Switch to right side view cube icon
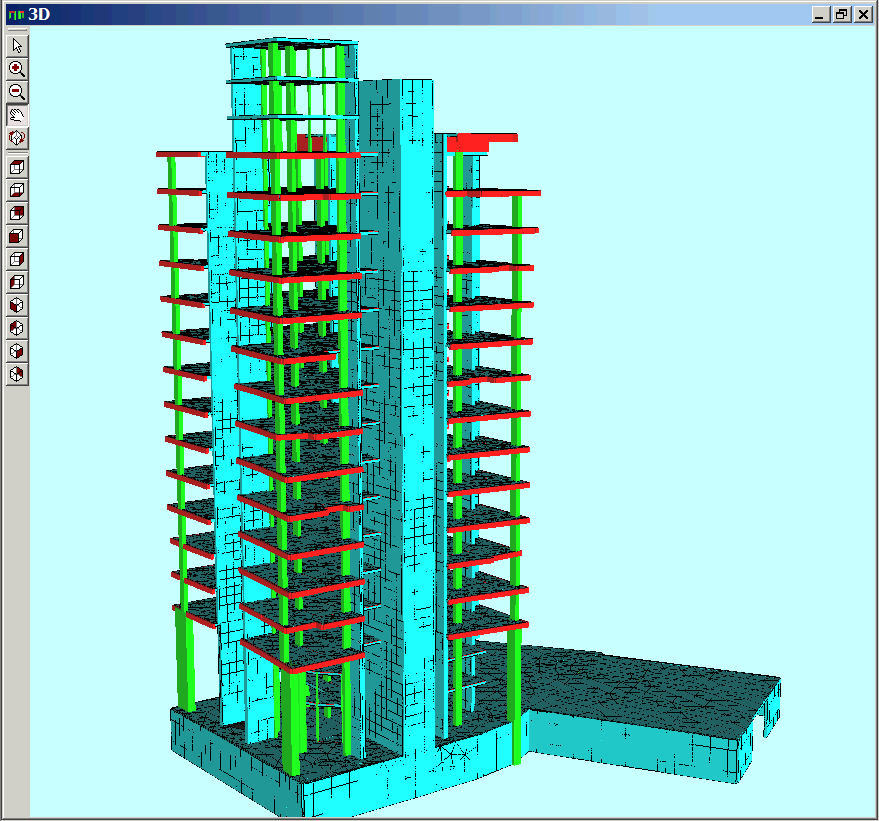The image size is (879, 821). tap(17, 259)
